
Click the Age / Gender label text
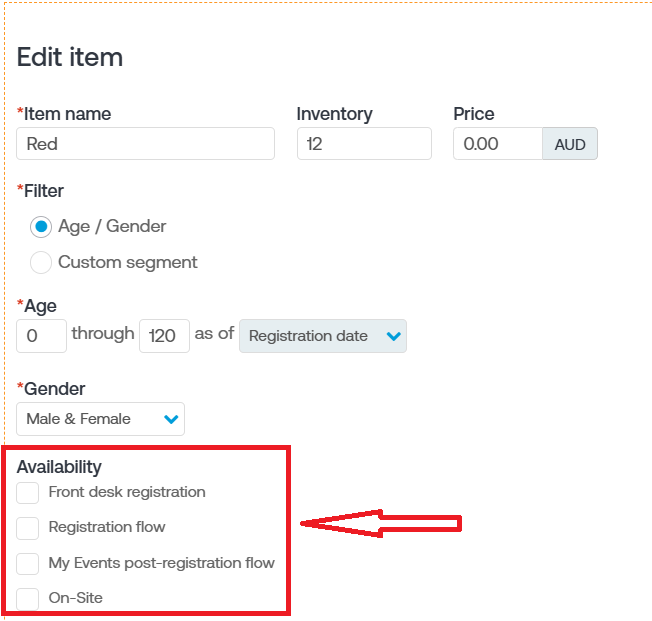click(112, 227)
